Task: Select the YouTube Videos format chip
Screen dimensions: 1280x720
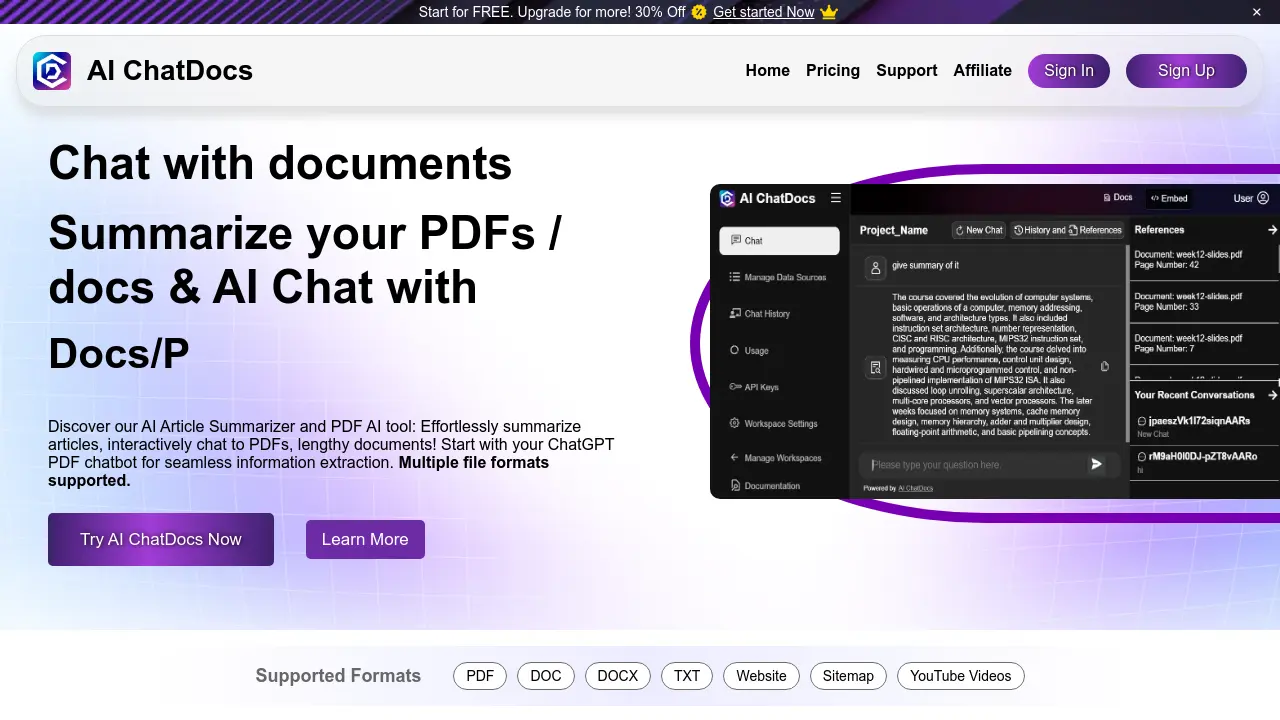Action: point(961,676)
